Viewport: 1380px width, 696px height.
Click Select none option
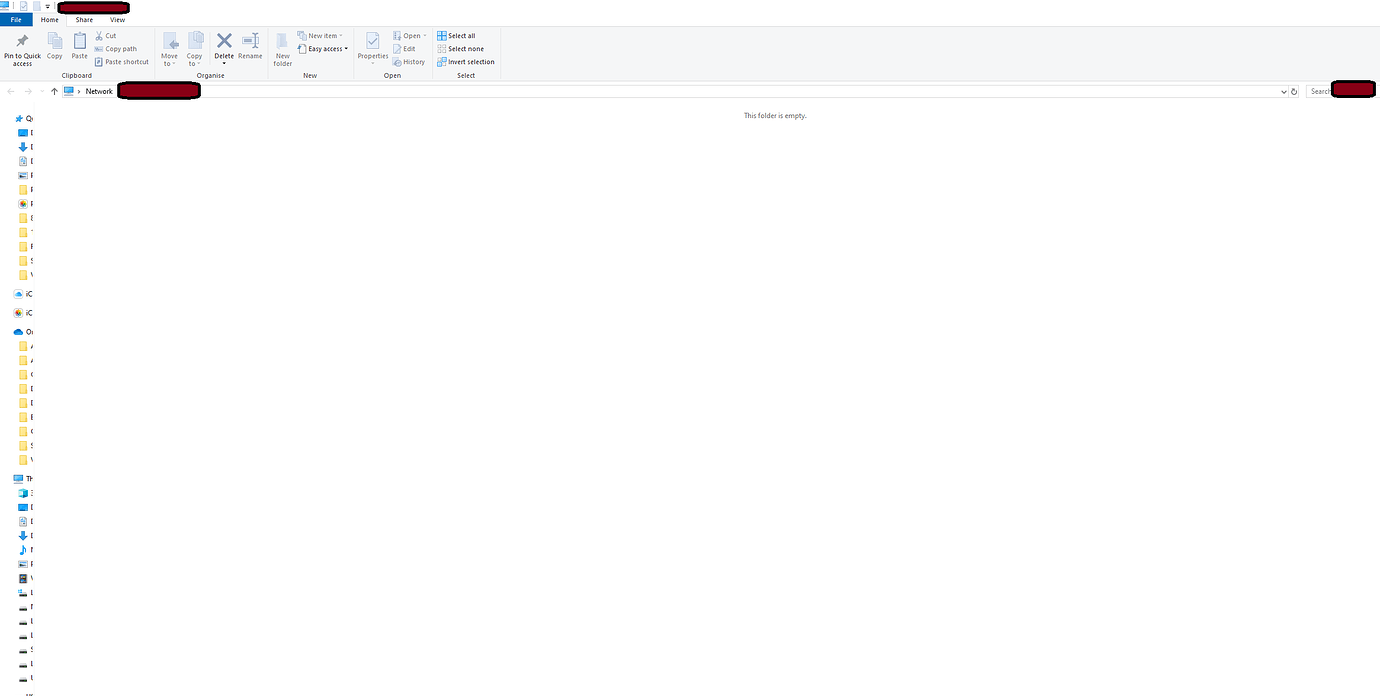click(460, 49)
